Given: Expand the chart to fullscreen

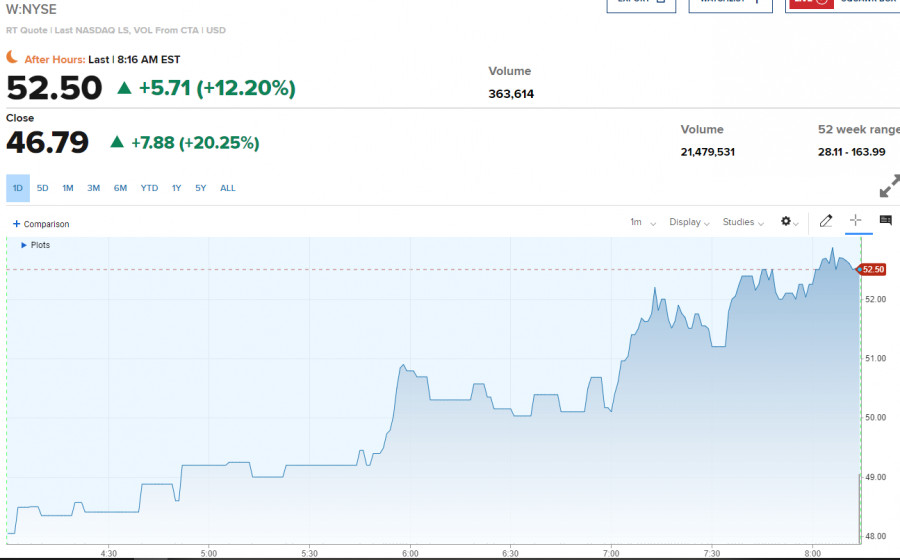Looking at the screenshot, I should click(888, 186).
